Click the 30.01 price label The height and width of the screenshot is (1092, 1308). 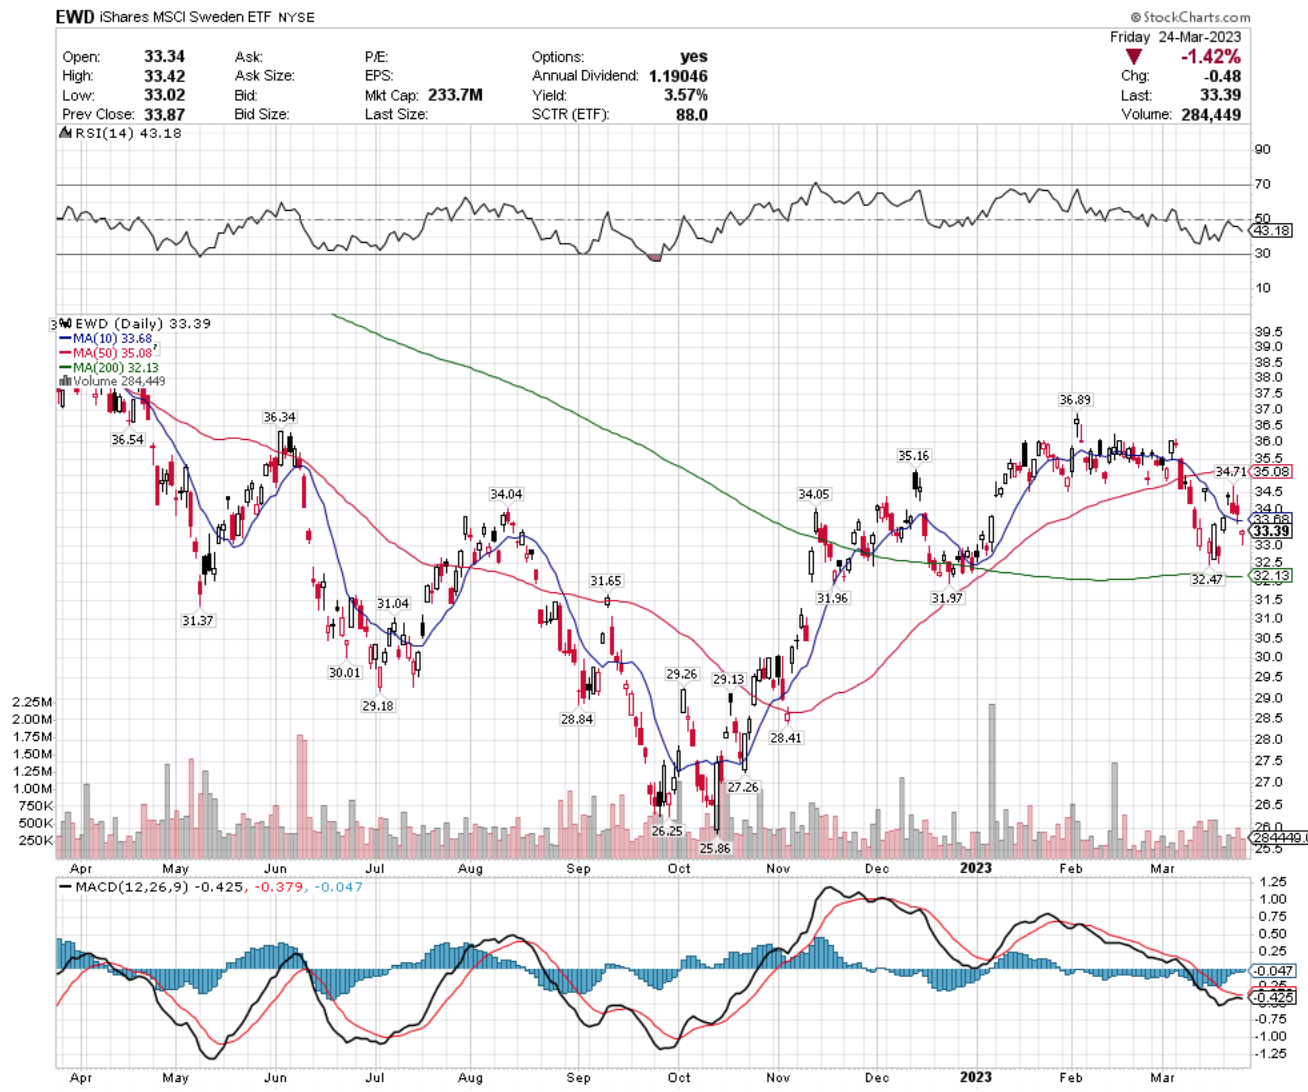pyautogui.click(x=344, y=673)
